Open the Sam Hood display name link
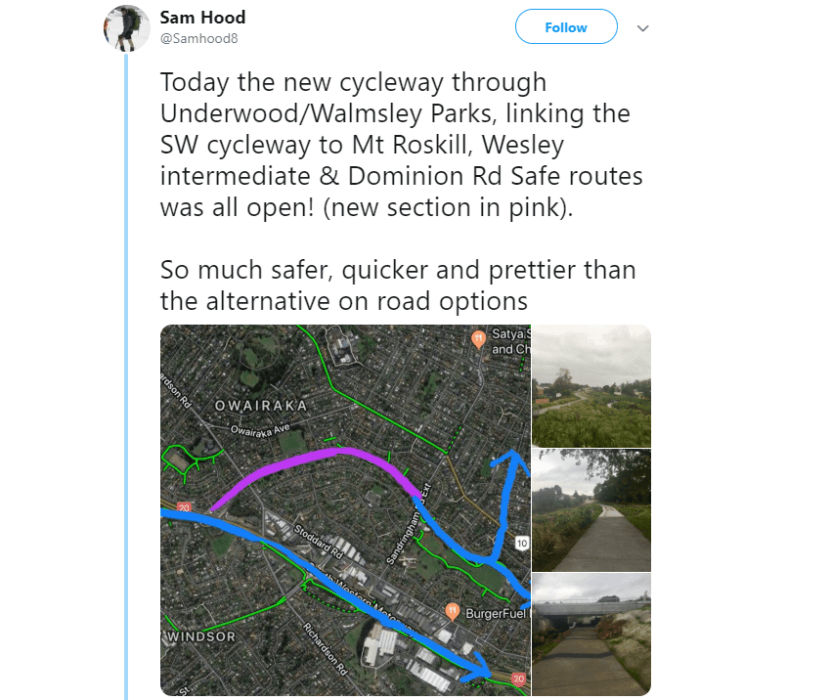This screenshot has height=700, width=831. [x=202, y=18]
